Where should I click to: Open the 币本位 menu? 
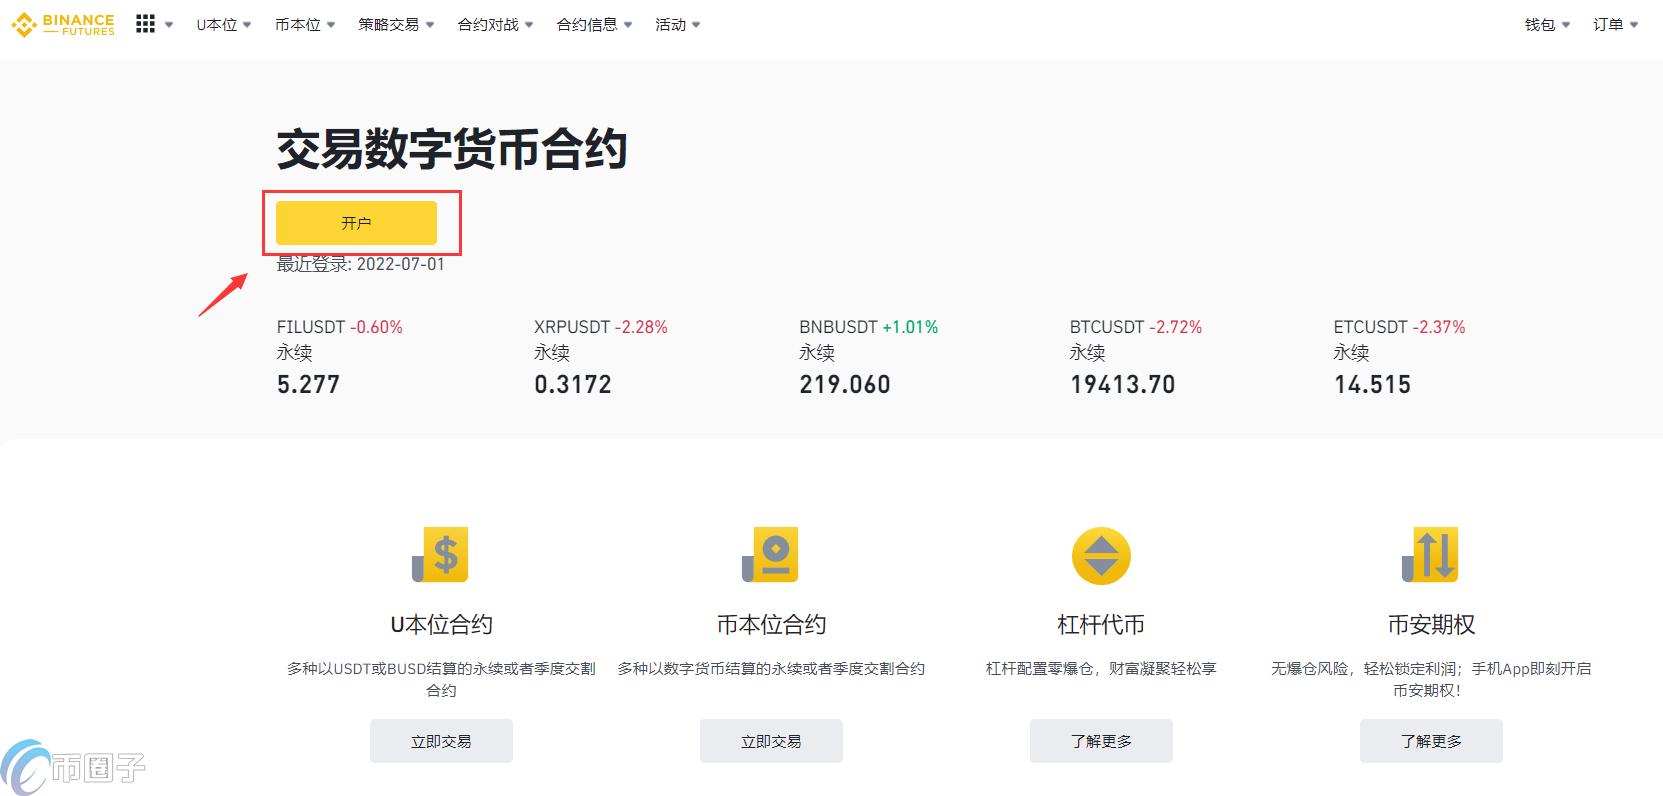305,25
